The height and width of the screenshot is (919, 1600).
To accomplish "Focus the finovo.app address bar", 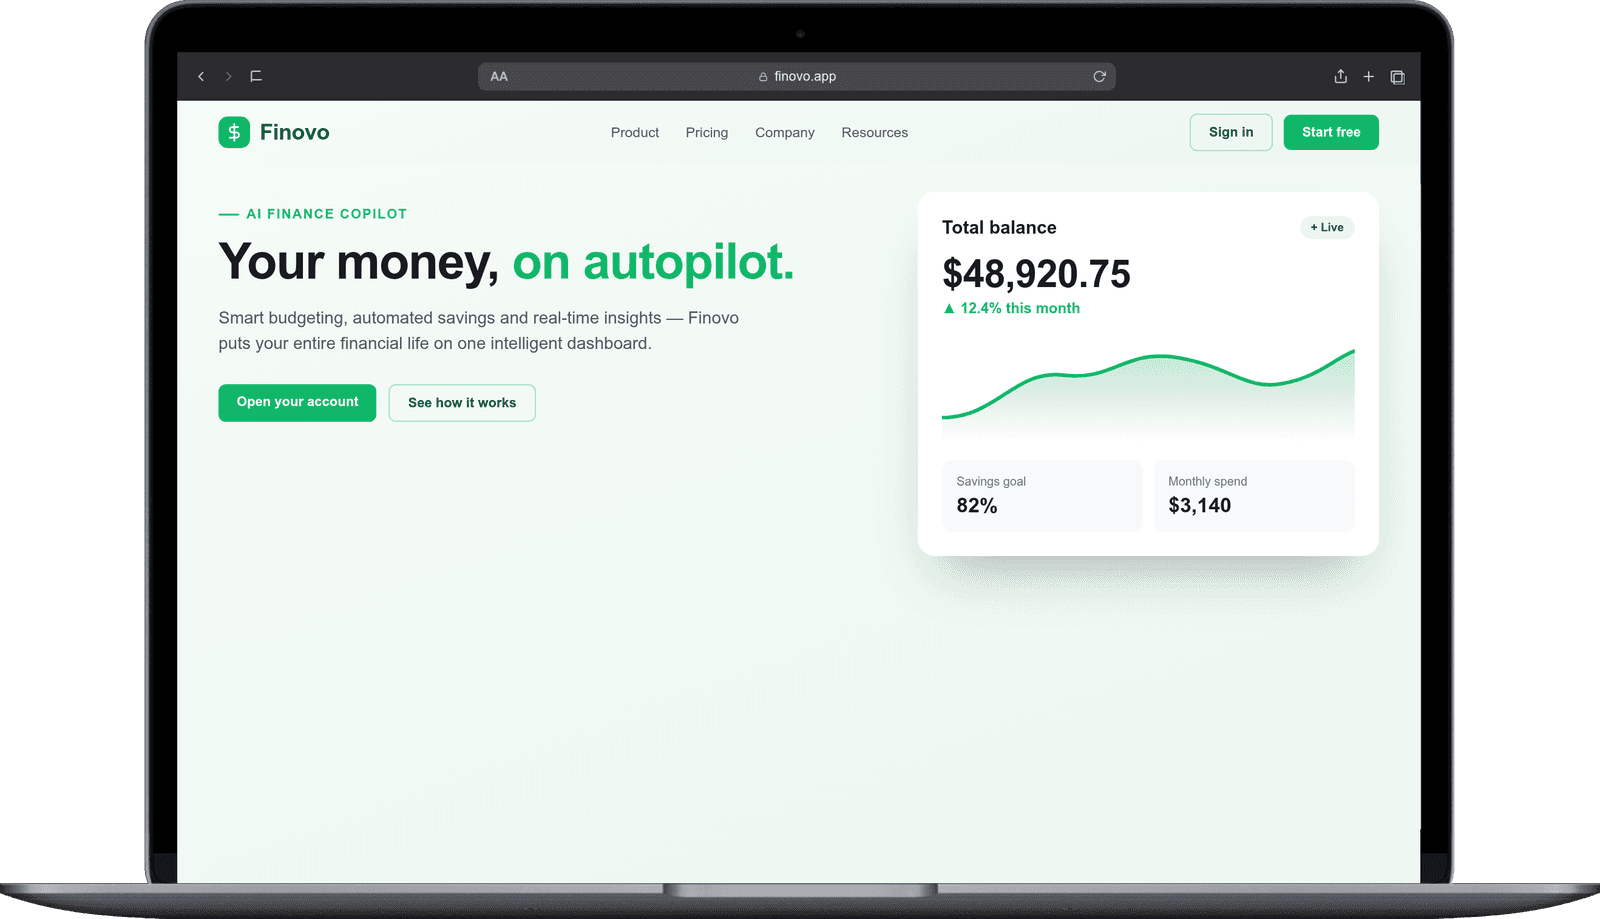I will point(797,76).
